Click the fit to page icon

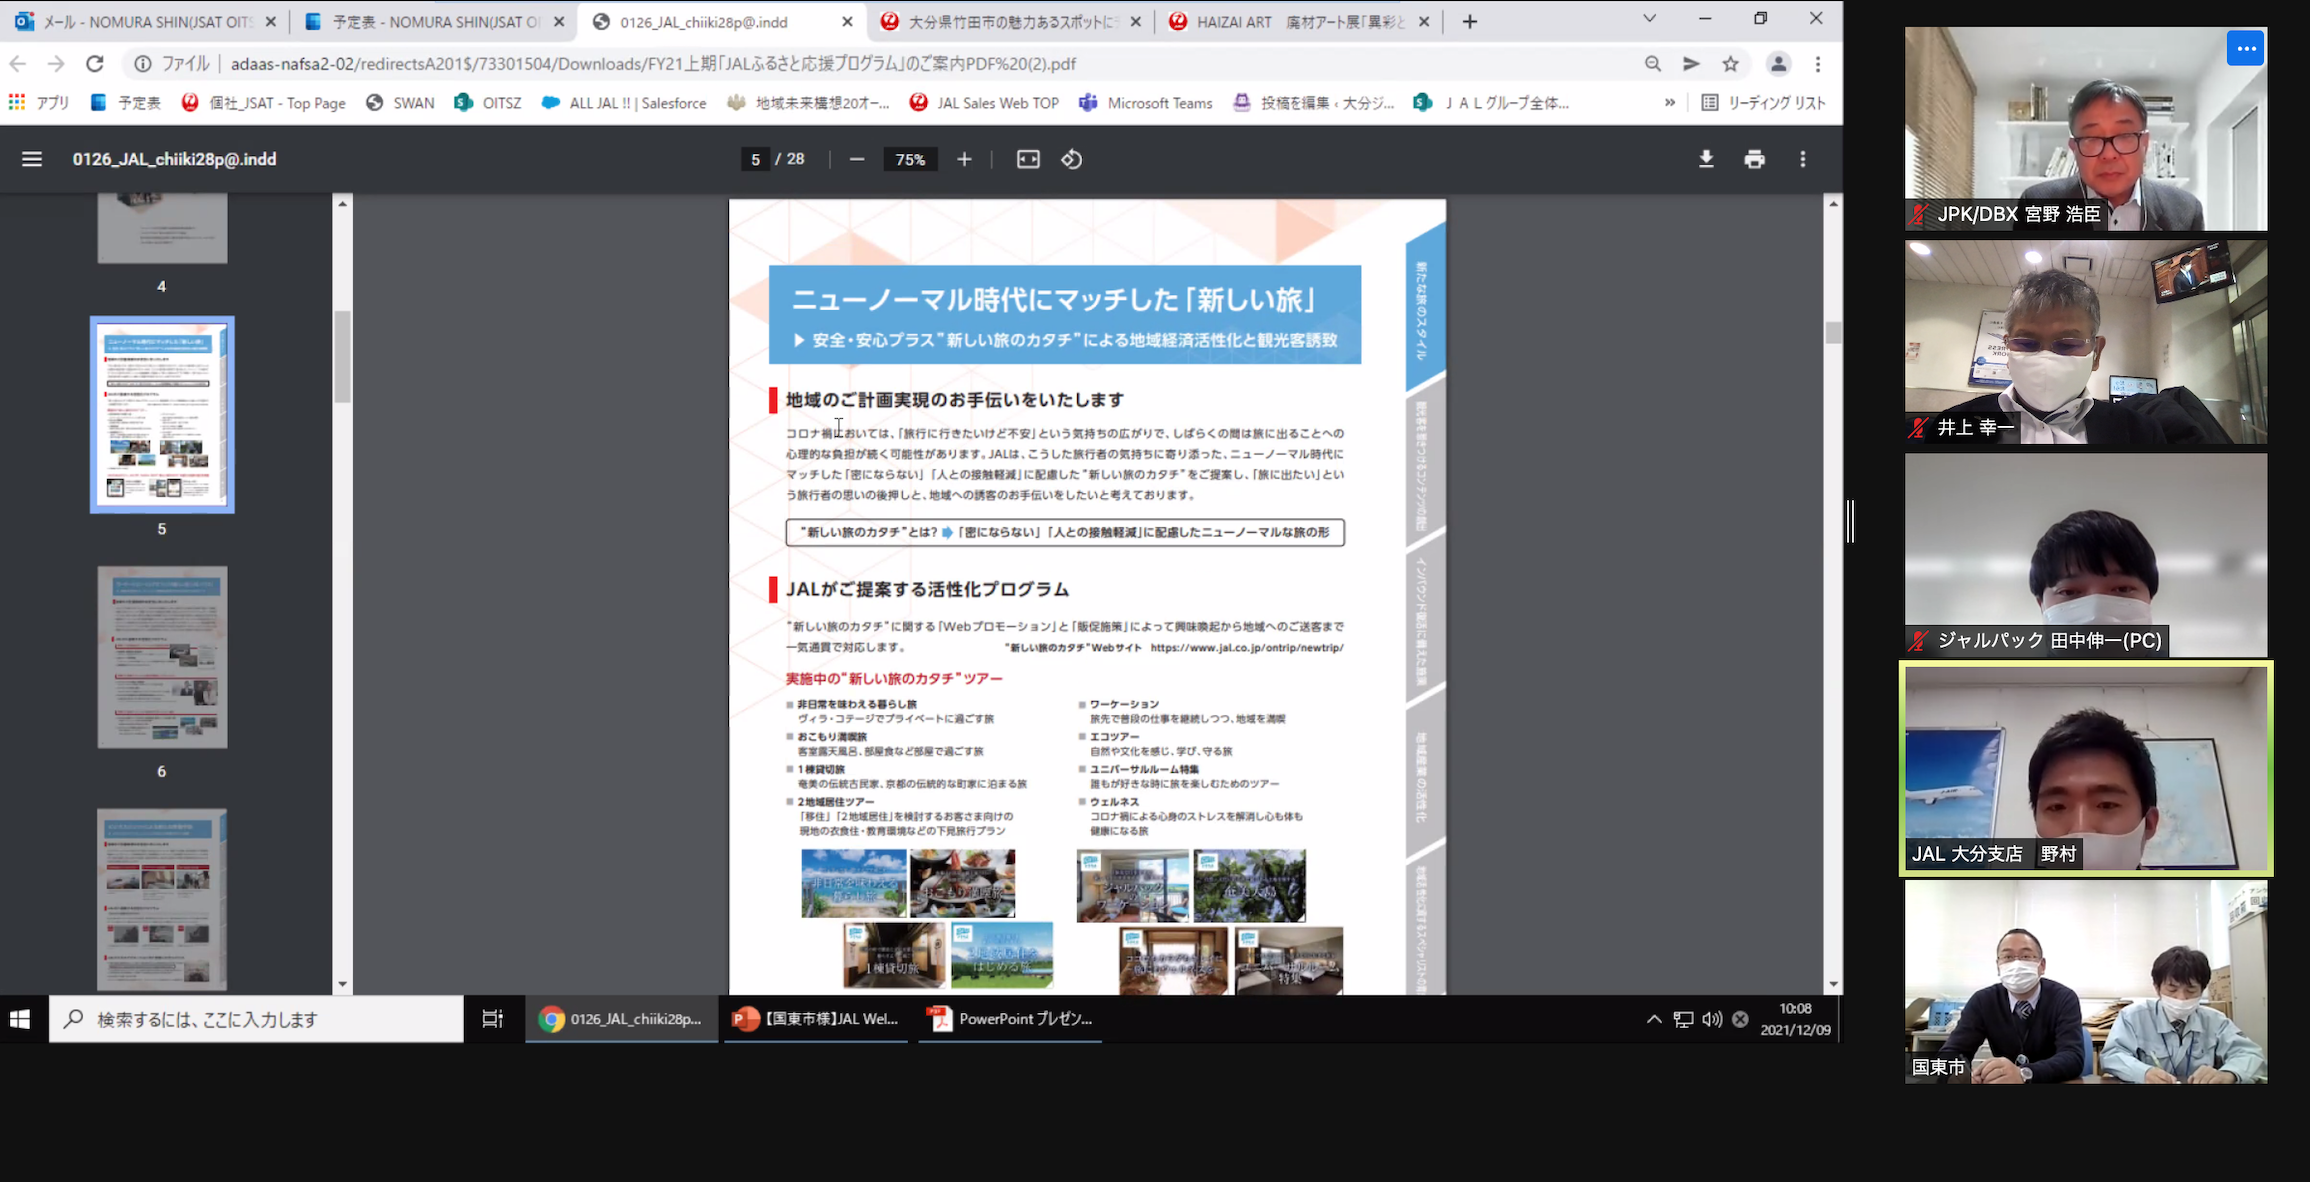pyautogui.click(x=1028, y=159)
